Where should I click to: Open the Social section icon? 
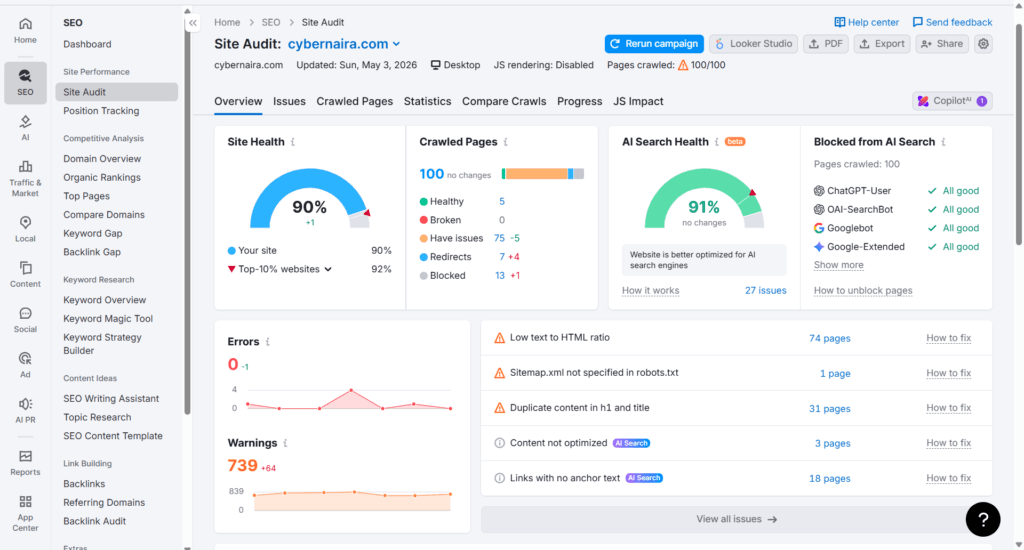[25, 320]
